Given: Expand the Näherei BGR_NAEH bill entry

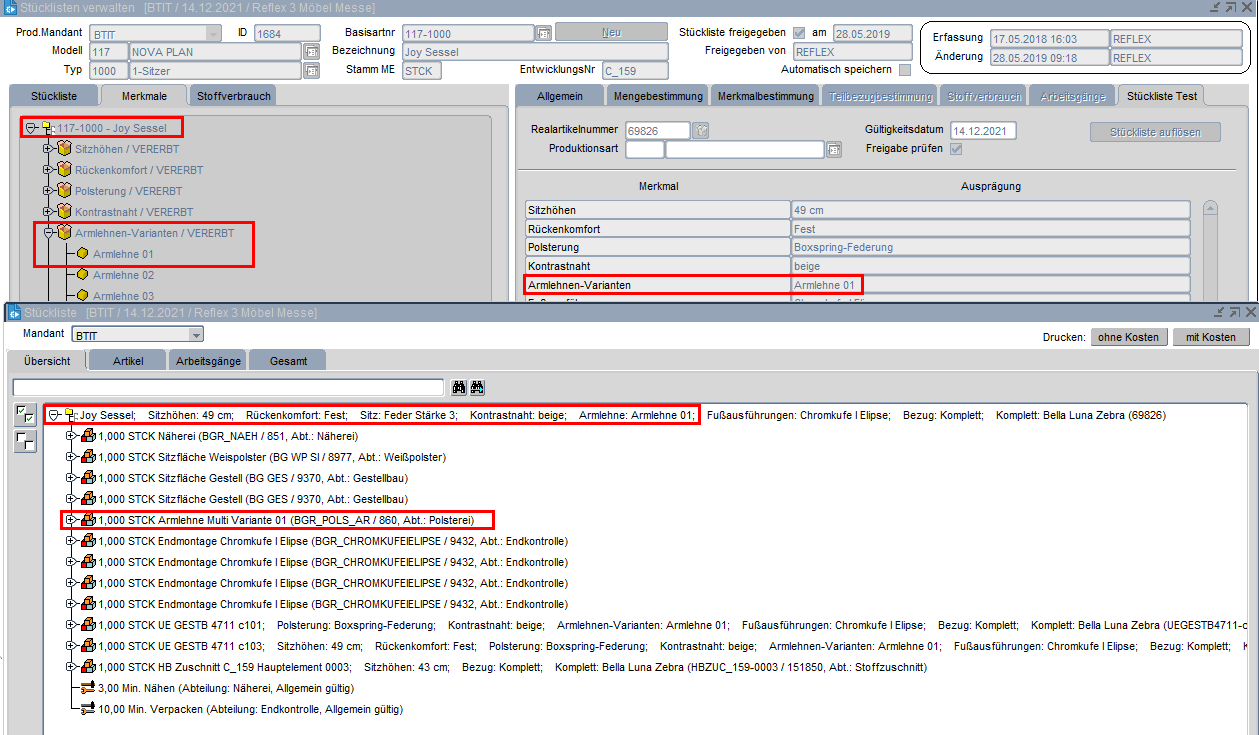Looking at the screenshot, I should point(70,436).
